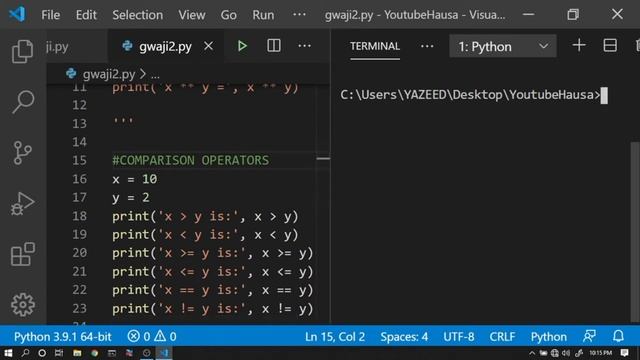640x360 pixels.
Task: Click line 23 print 'x != y is:'
Action: click(213, 309)
